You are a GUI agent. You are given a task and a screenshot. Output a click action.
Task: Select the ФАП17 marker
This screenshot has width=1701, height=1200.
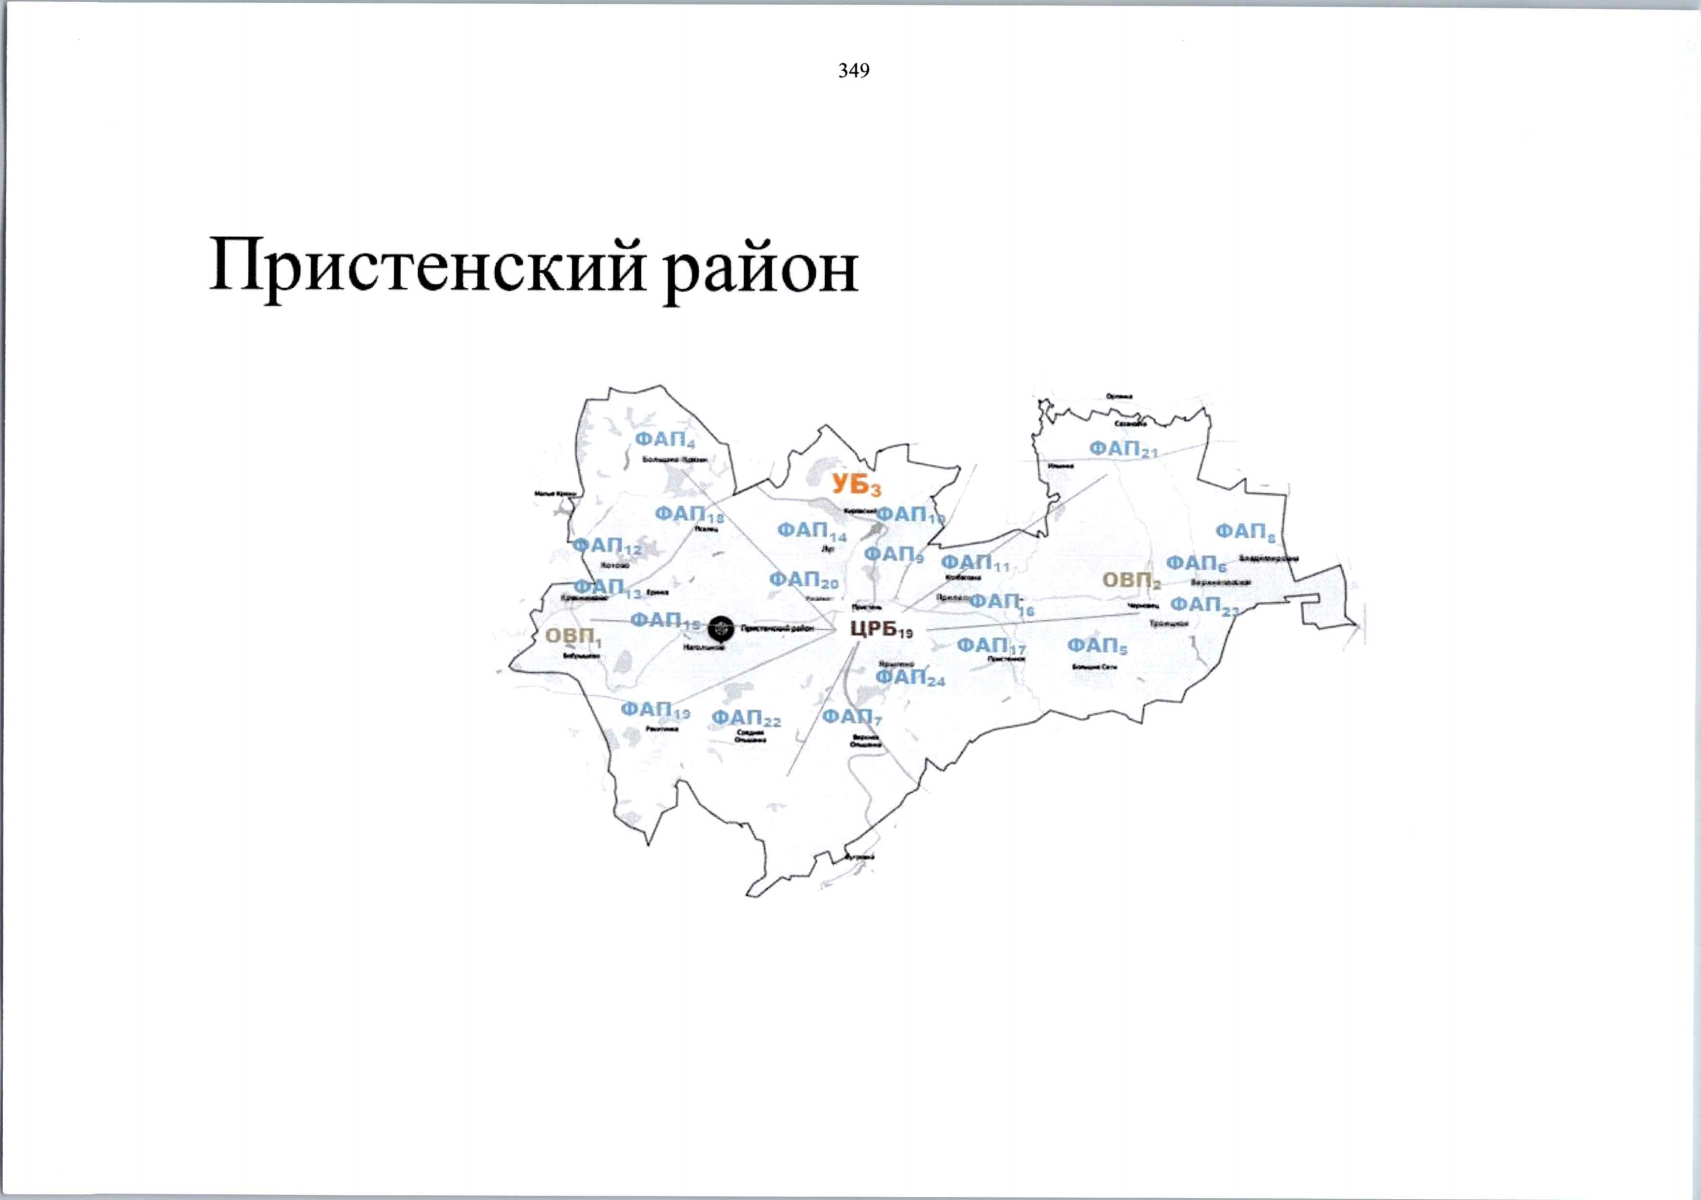(x=990, y=646)
